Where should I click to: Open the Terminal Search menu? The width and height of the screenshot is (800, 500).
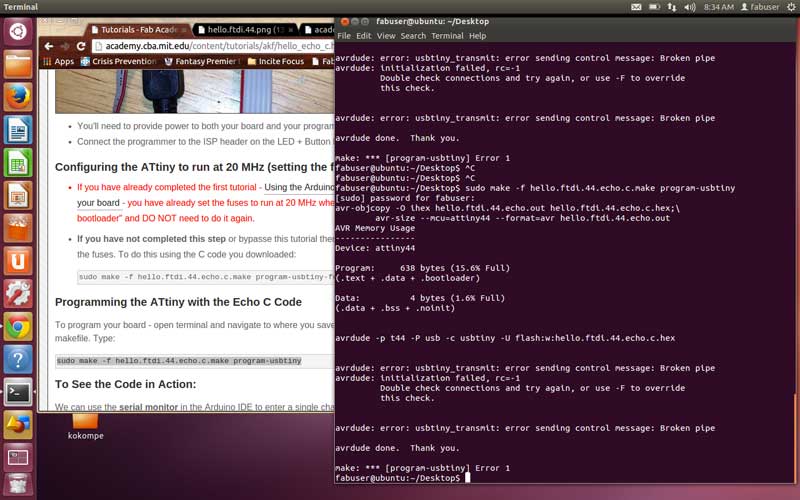tap(413, 36)
